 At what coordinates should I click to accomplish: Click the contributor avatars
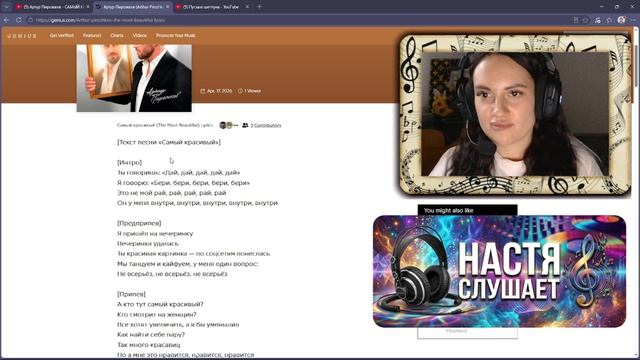[x=228, y=125]
